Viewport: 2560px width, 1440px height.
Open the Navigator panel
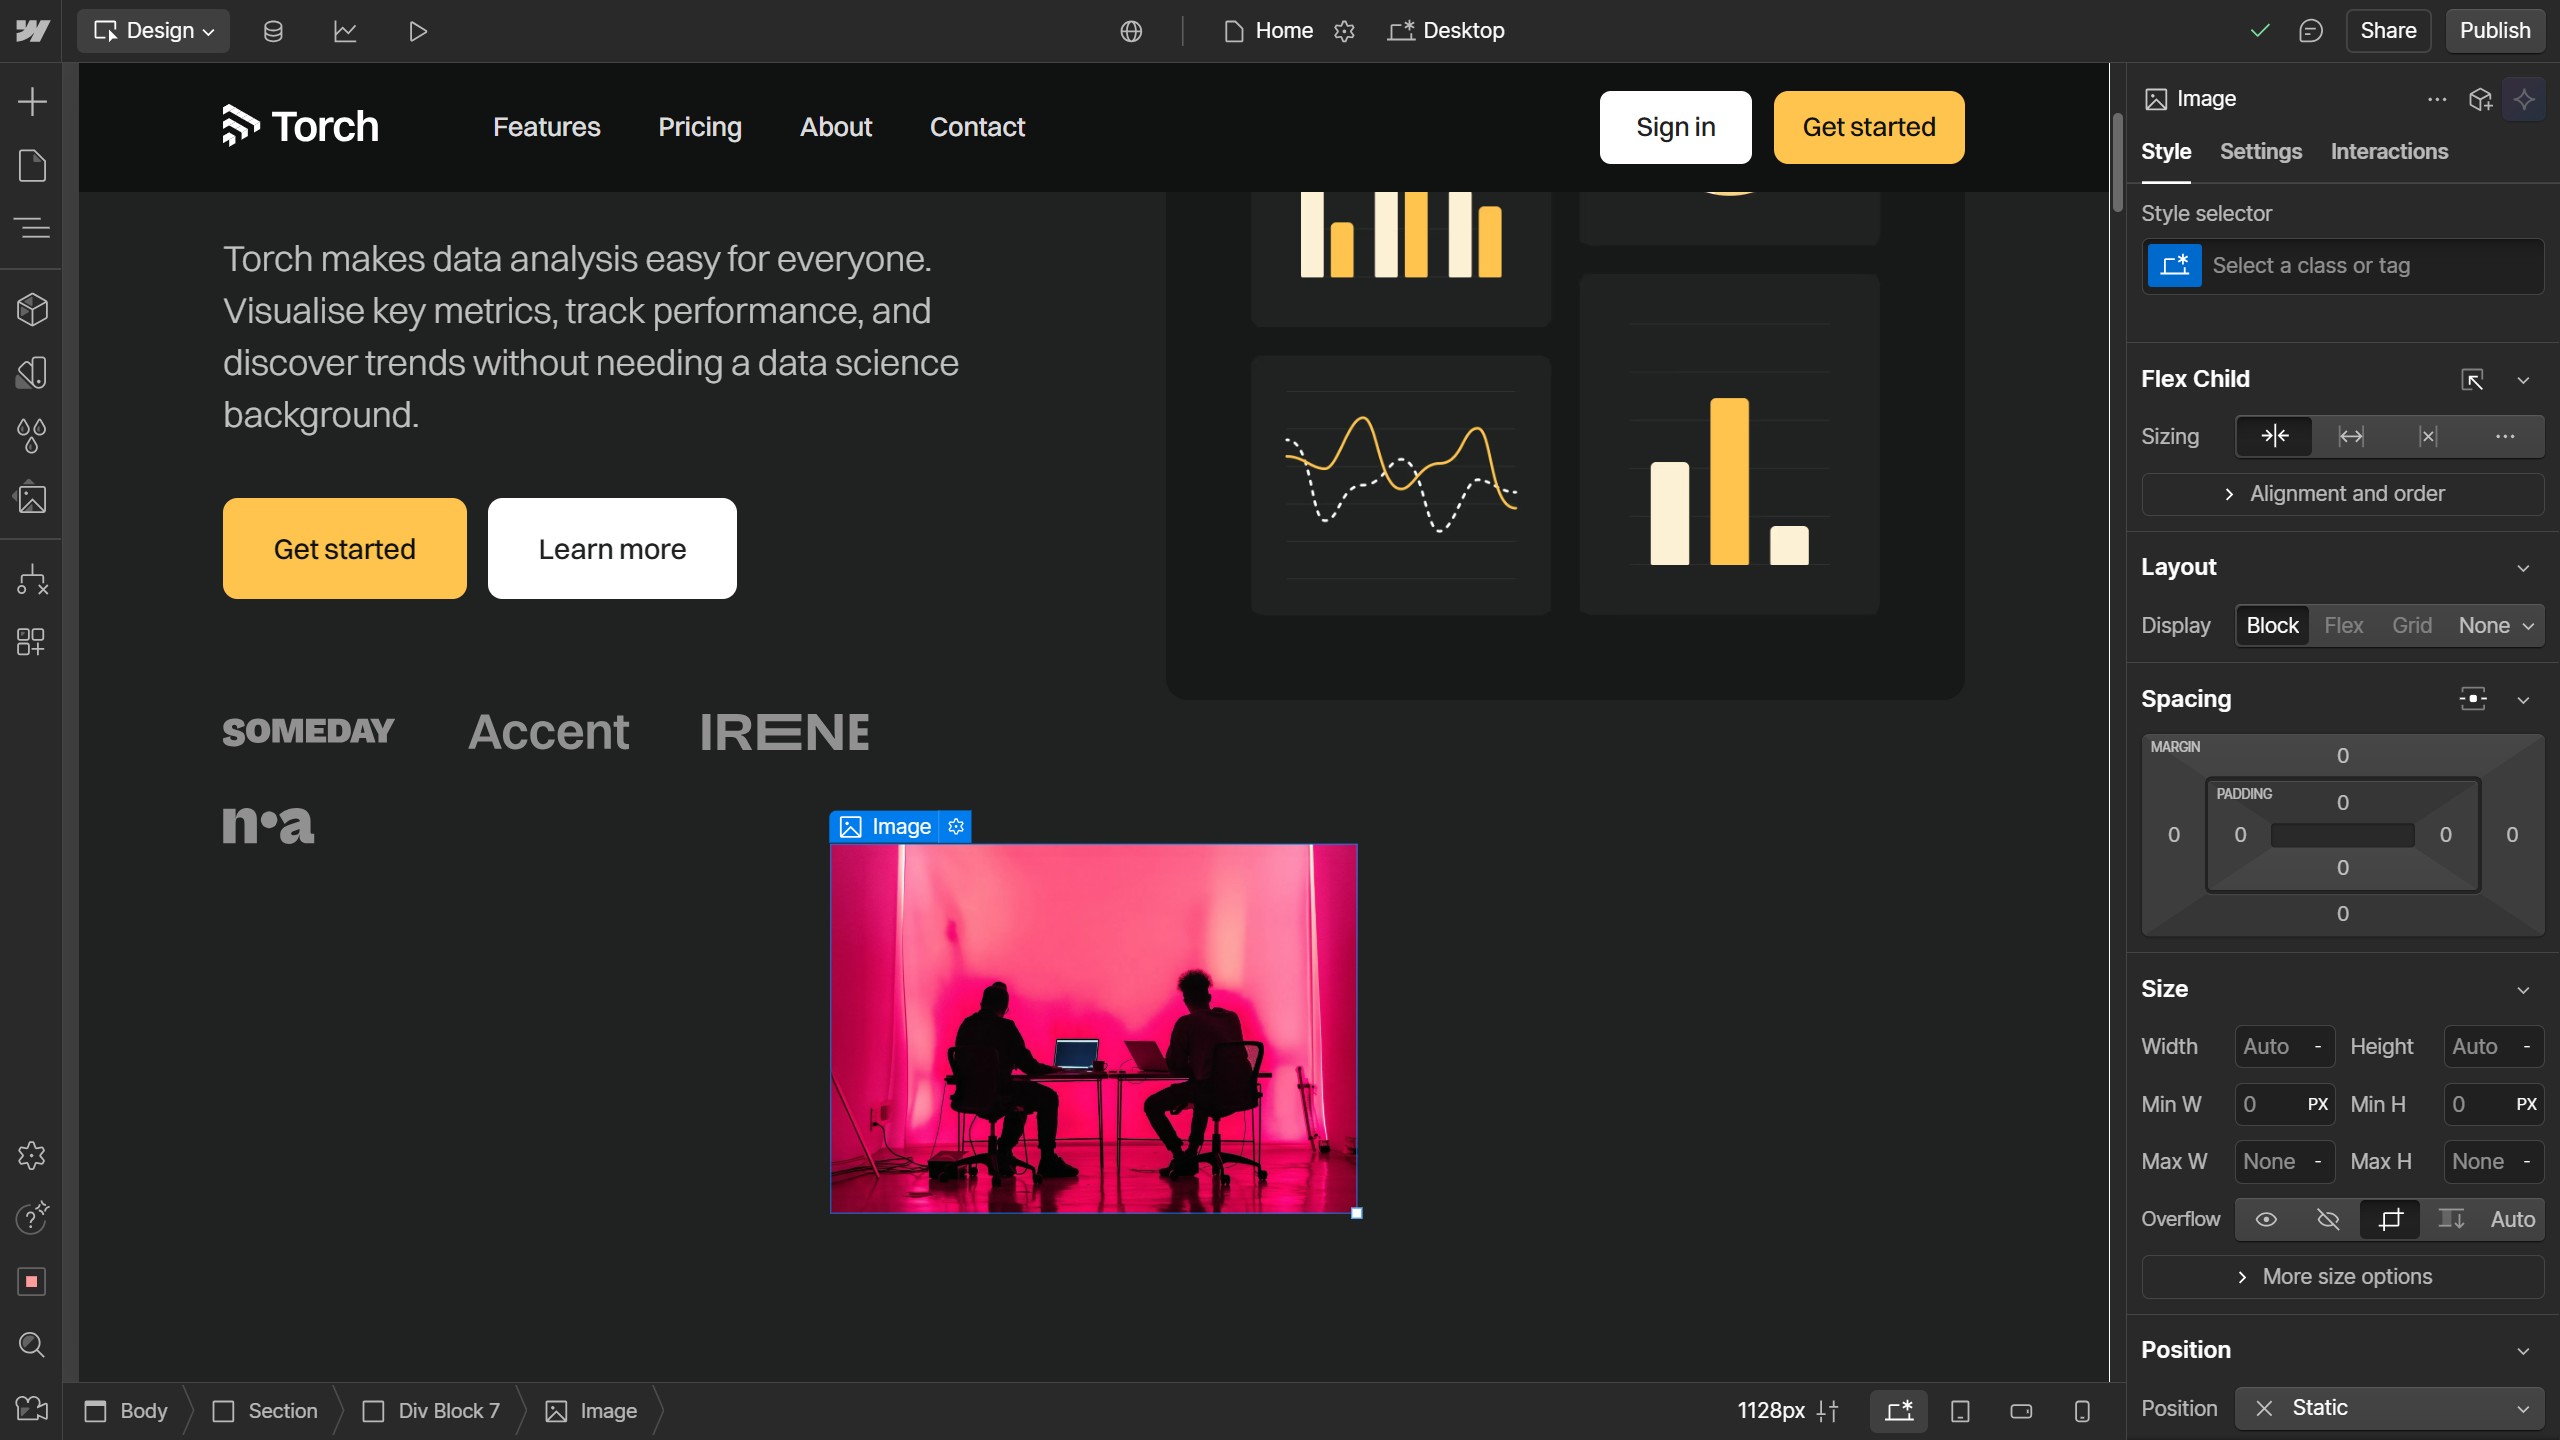pyautogui.click(x=32, y=228)
